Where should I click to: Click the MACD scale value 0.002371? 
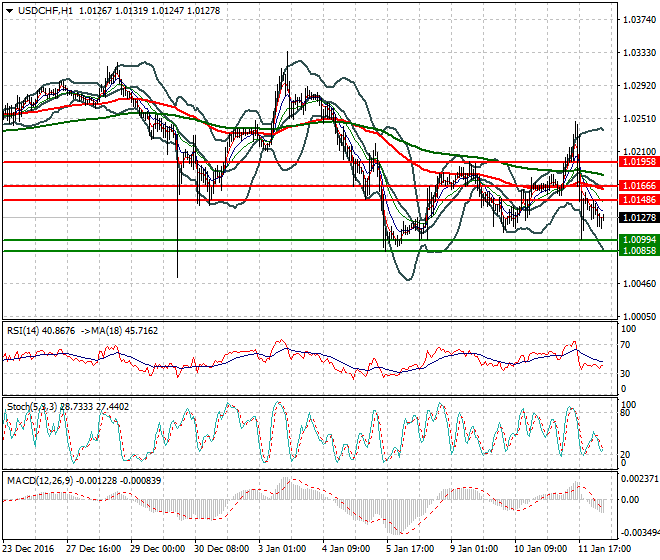coord(639,479)
